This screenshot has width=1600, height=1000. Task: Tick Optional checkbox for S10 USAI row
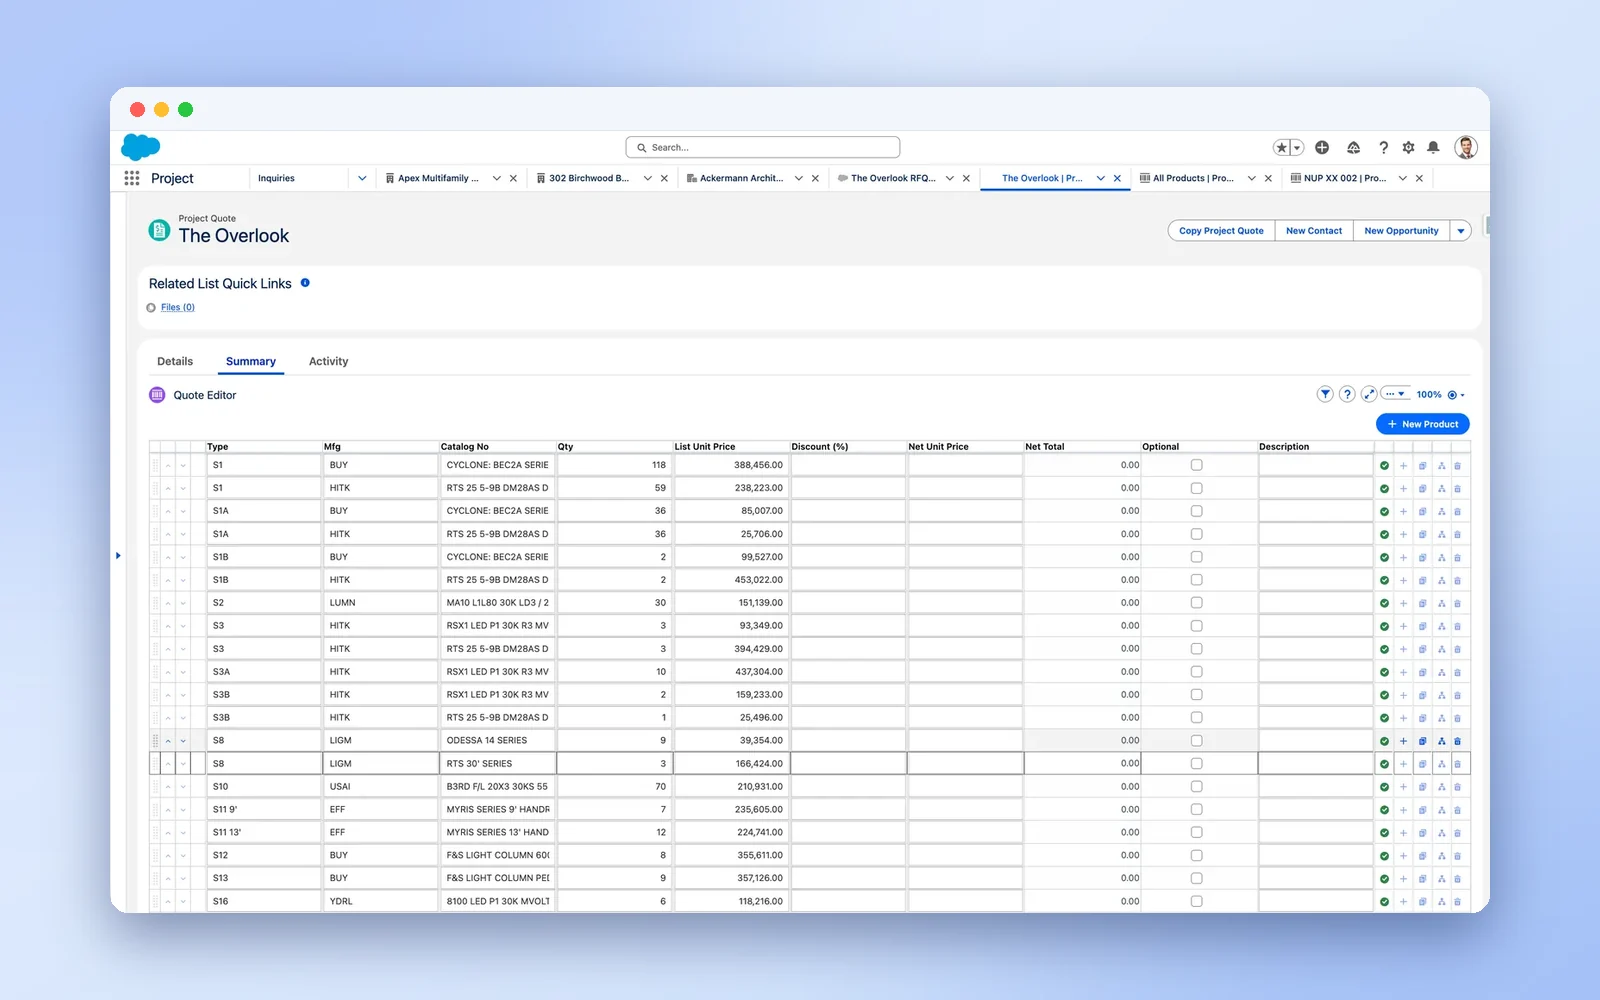click(x=1196, y=787)
